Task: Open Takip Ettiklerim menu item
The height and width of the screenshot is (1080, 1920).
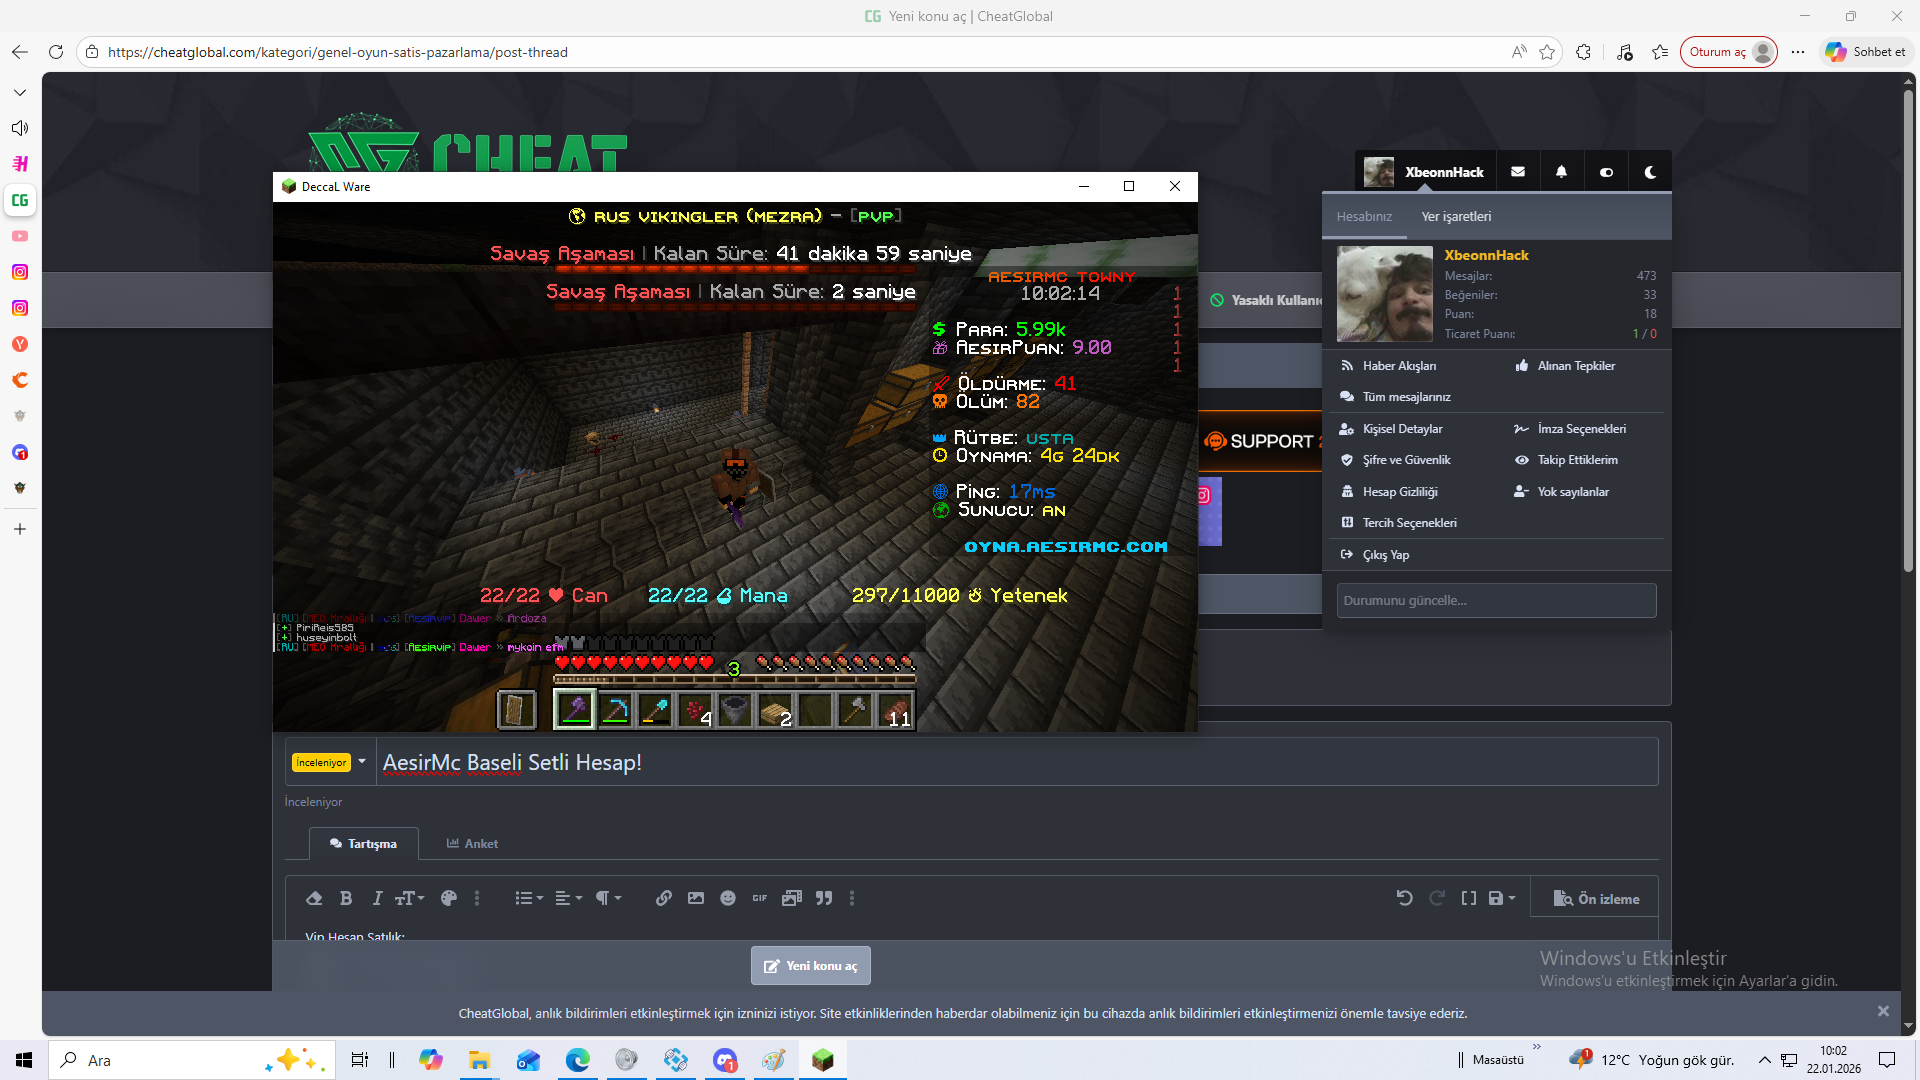Action: (x=1577, y=460)
